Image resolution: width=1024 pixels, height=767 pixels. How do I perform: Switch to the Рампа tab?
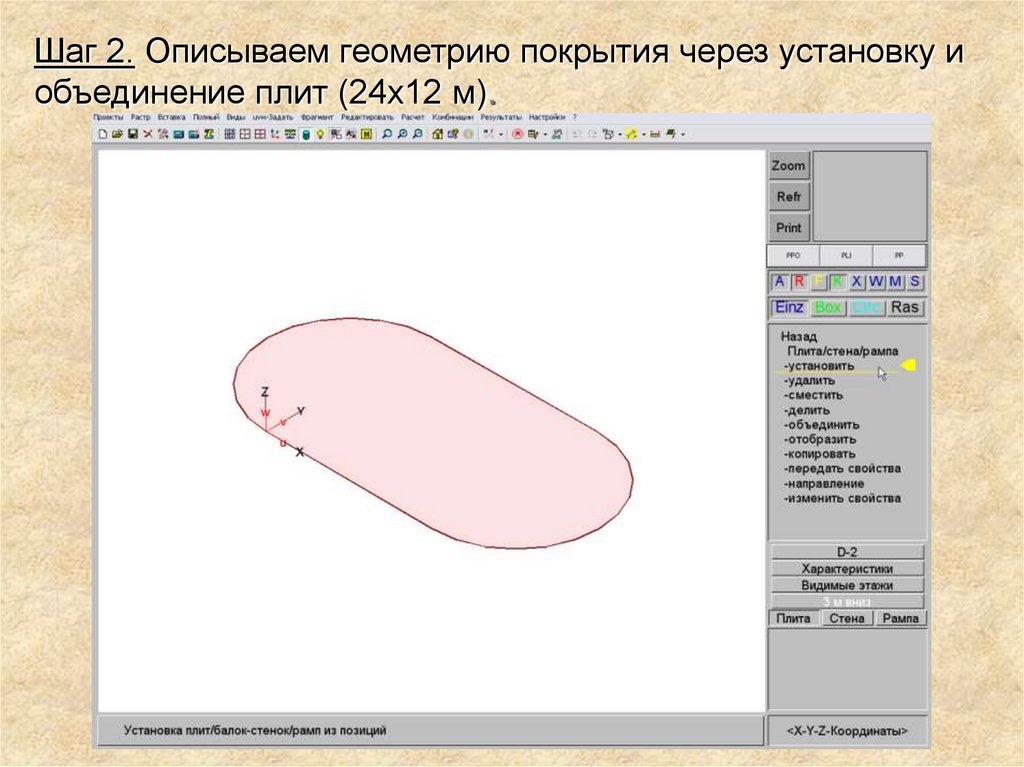[x=900, y=619]
